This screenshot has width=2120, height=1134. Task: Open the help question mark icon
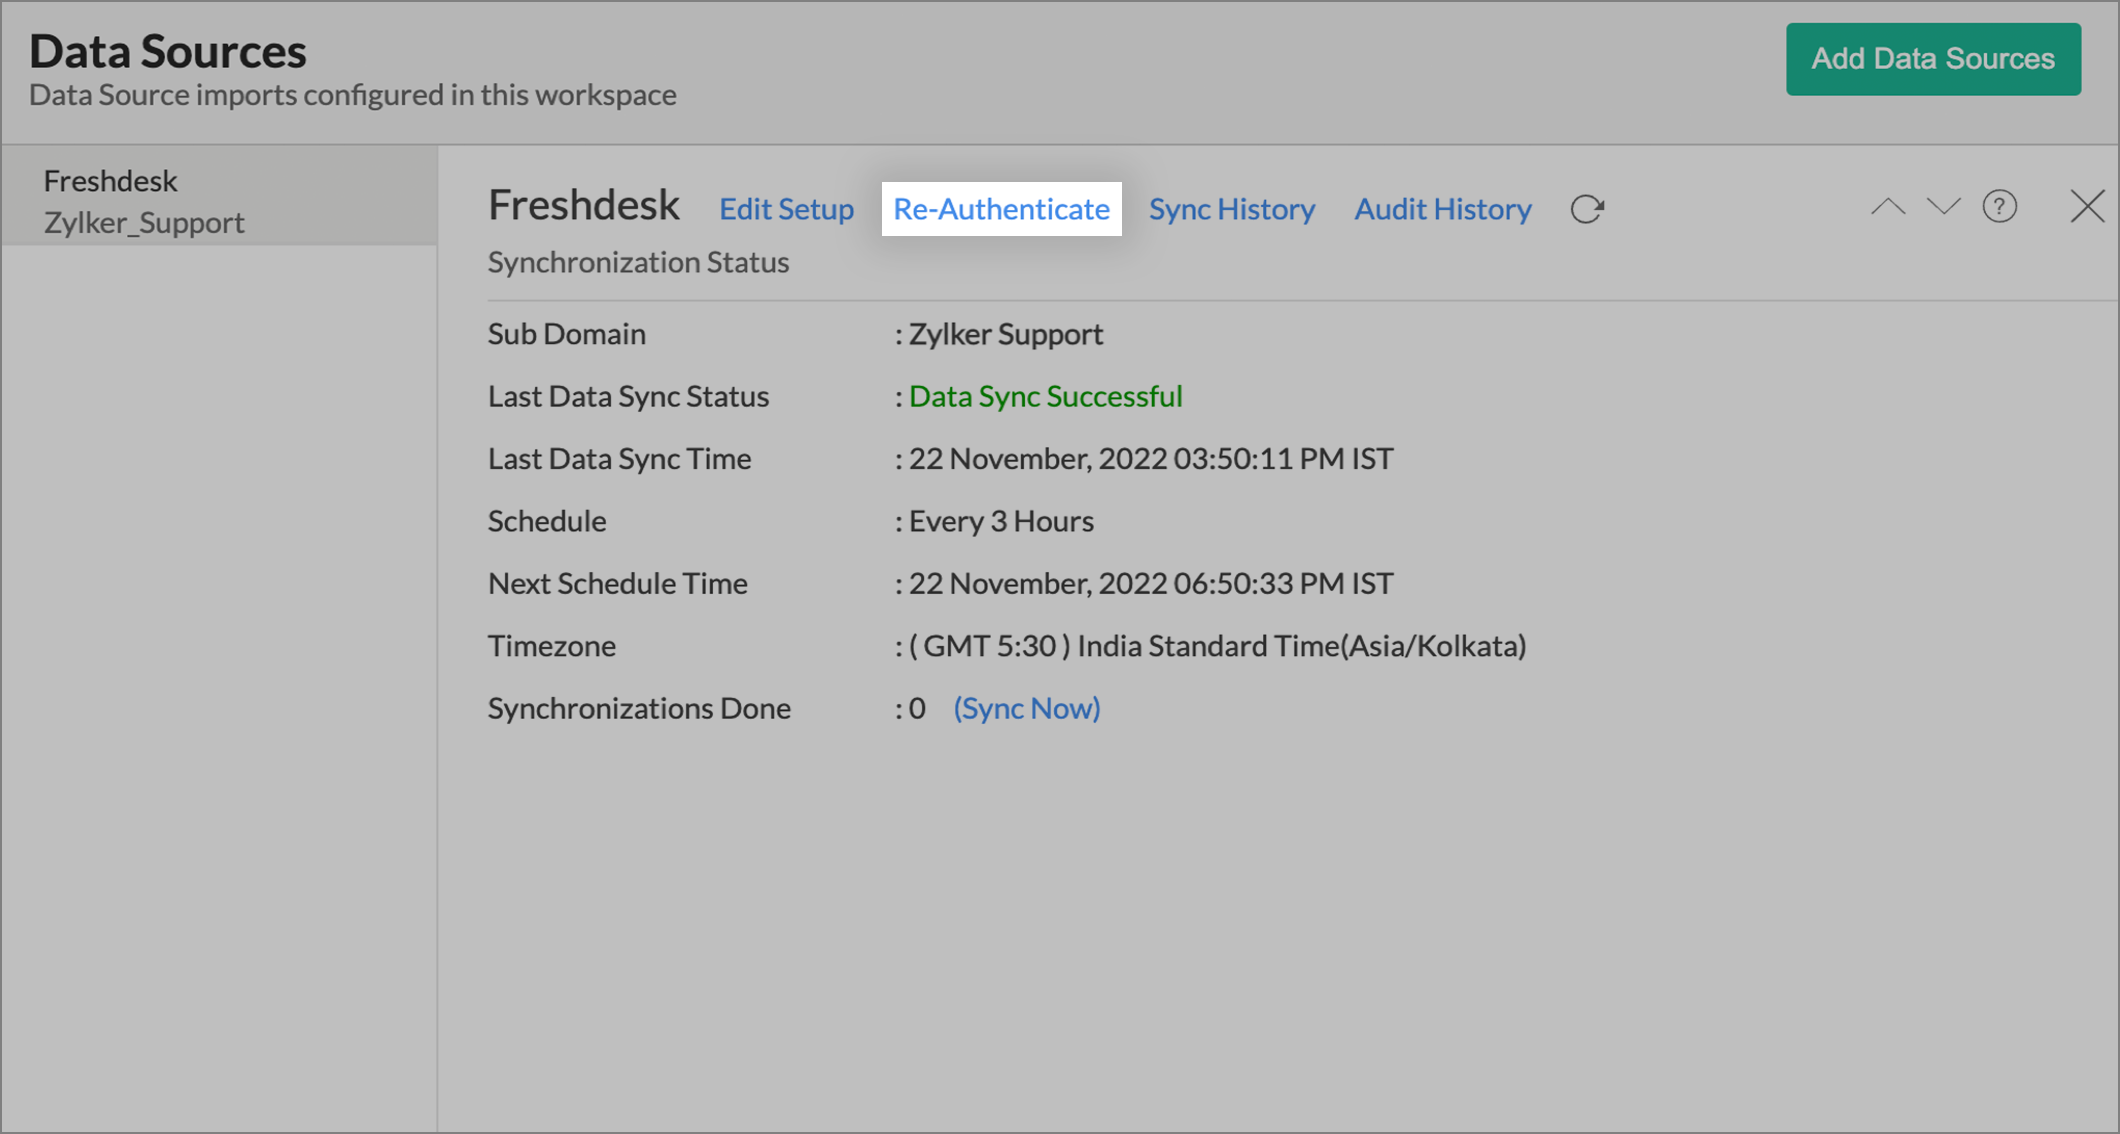1999,207
